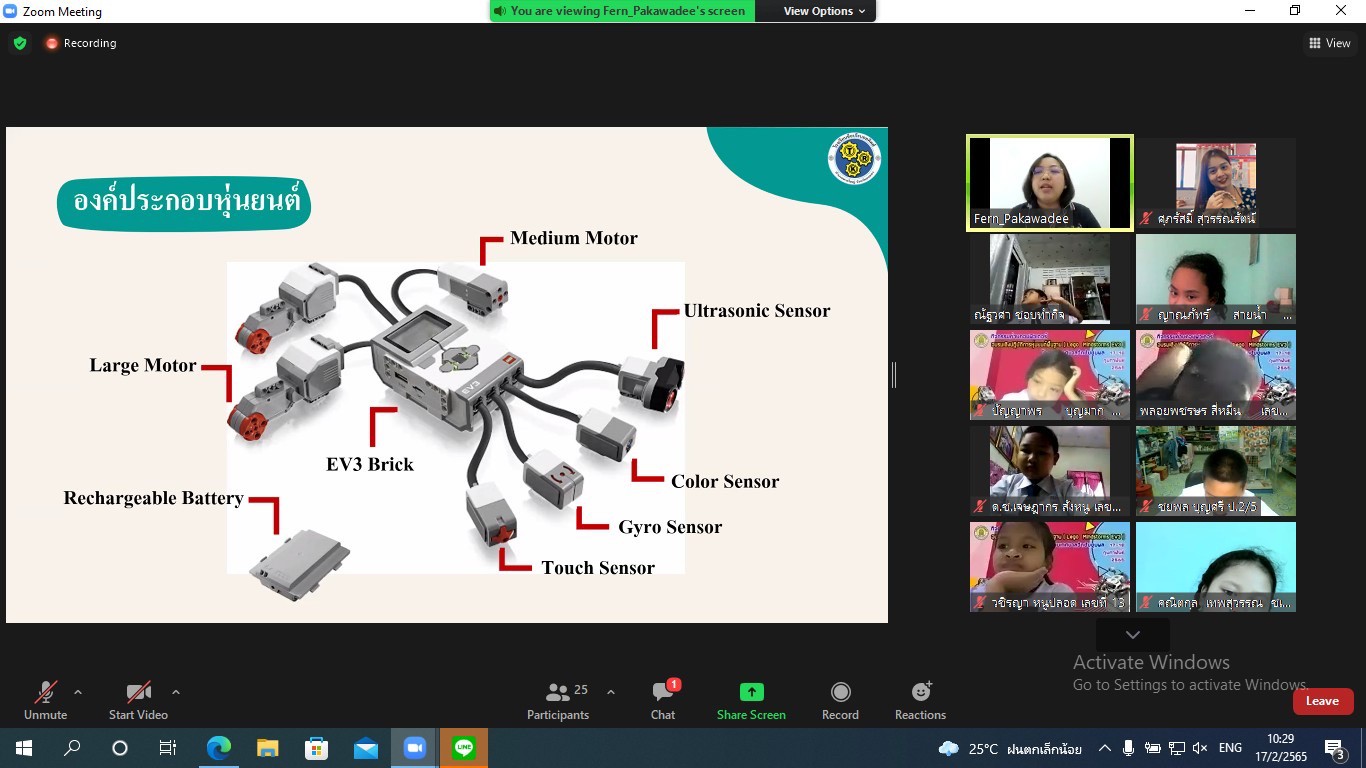This screenshot has width=1366, height=768.
Task: Toggle Start Video camera on
Action: click(138, 700)
